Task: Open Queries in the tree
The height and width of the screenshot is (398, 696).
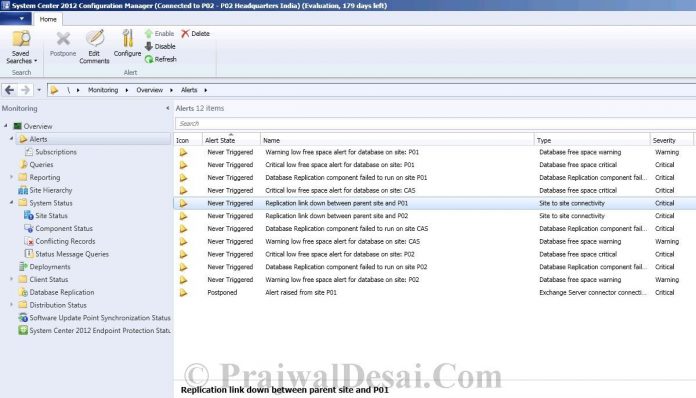Action: tap(41, 165)
